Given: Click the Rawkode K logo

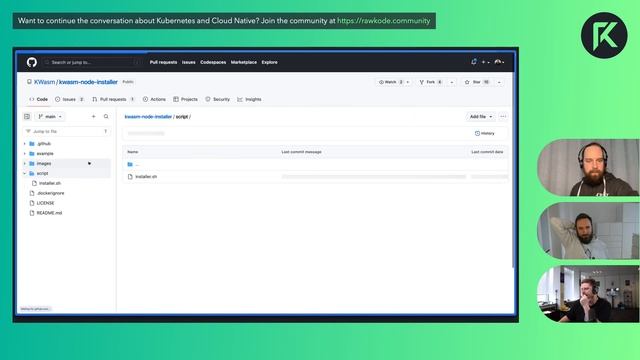Looking at the screenshot, I should (604, 36).
